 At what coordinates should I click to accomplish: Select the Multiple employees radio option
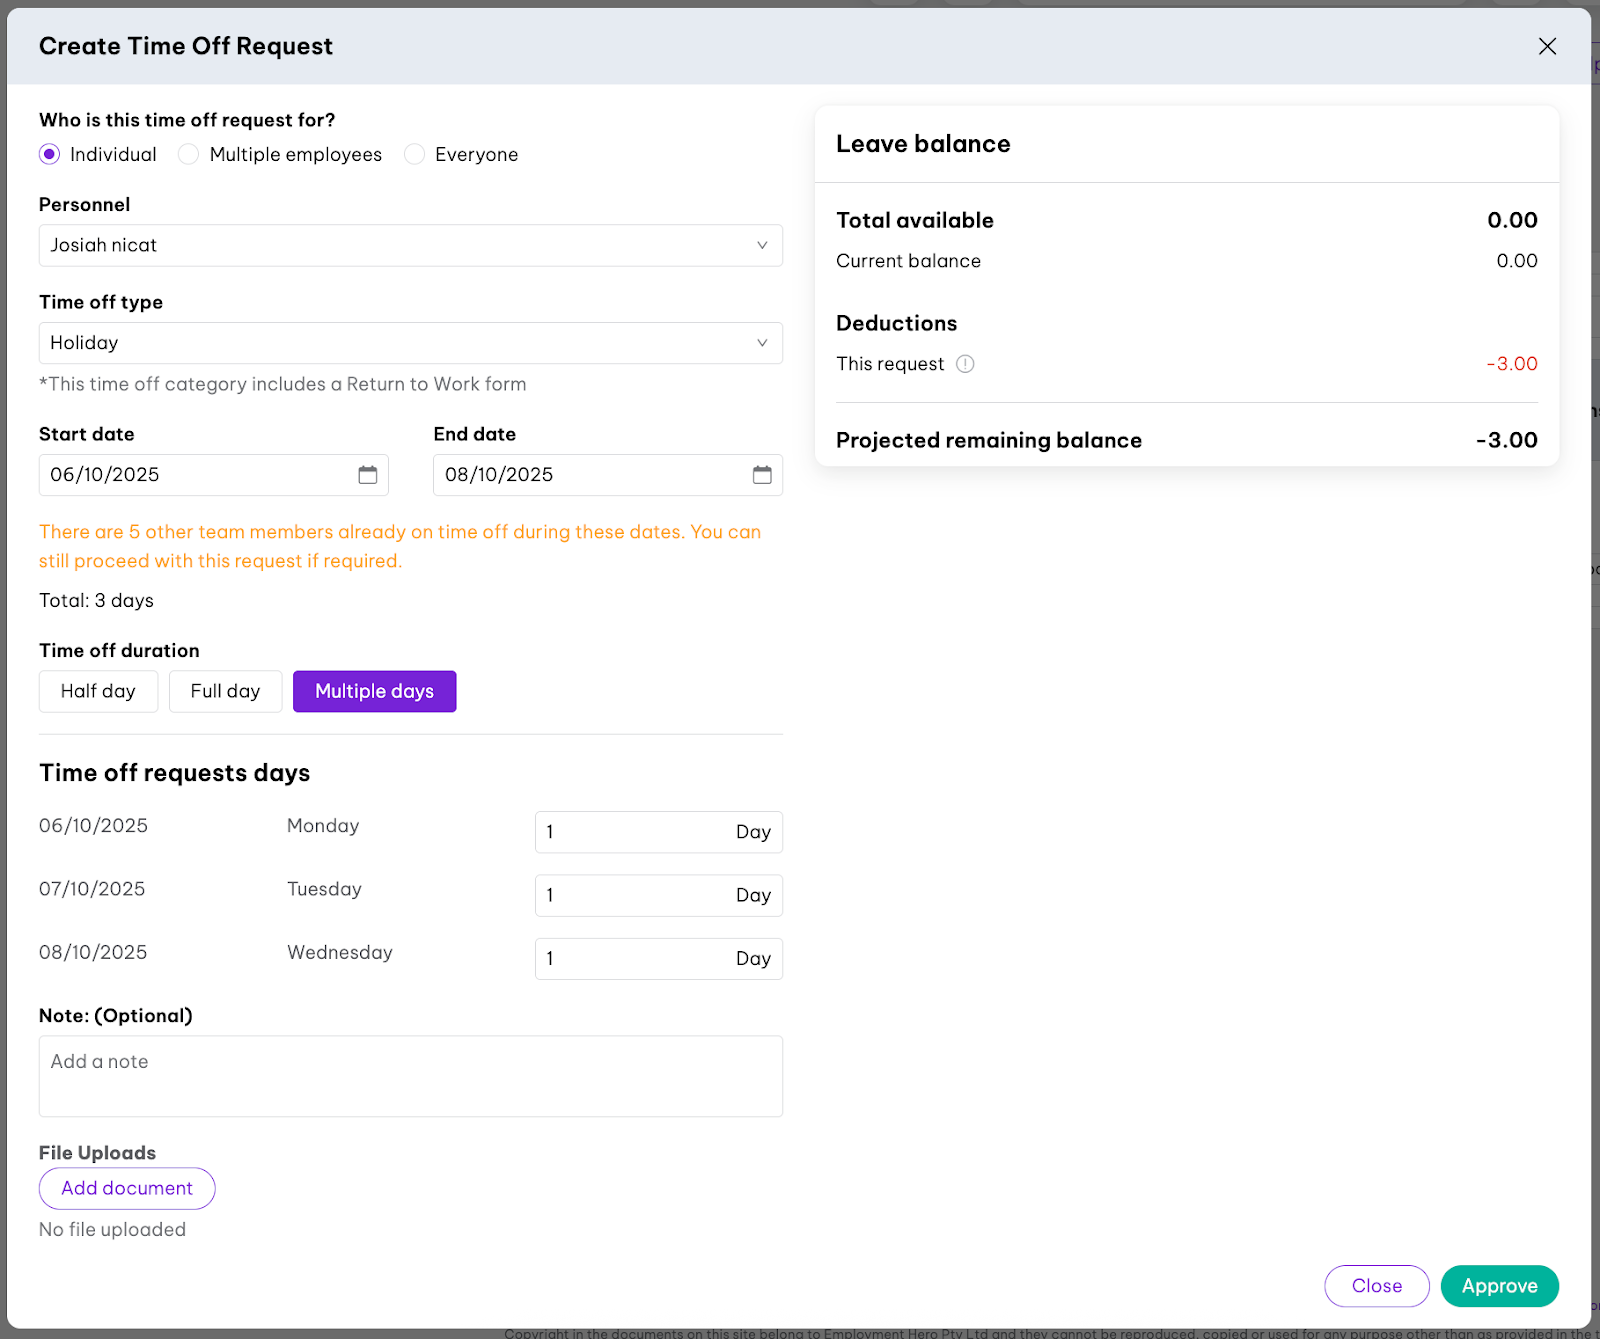[189, 154]
